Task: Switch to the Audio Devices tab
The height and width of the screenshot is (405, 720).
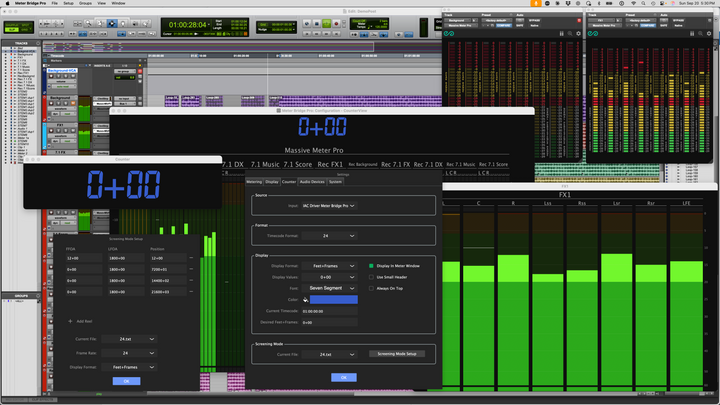Action: pyautogui.click(x=312, y=182)
